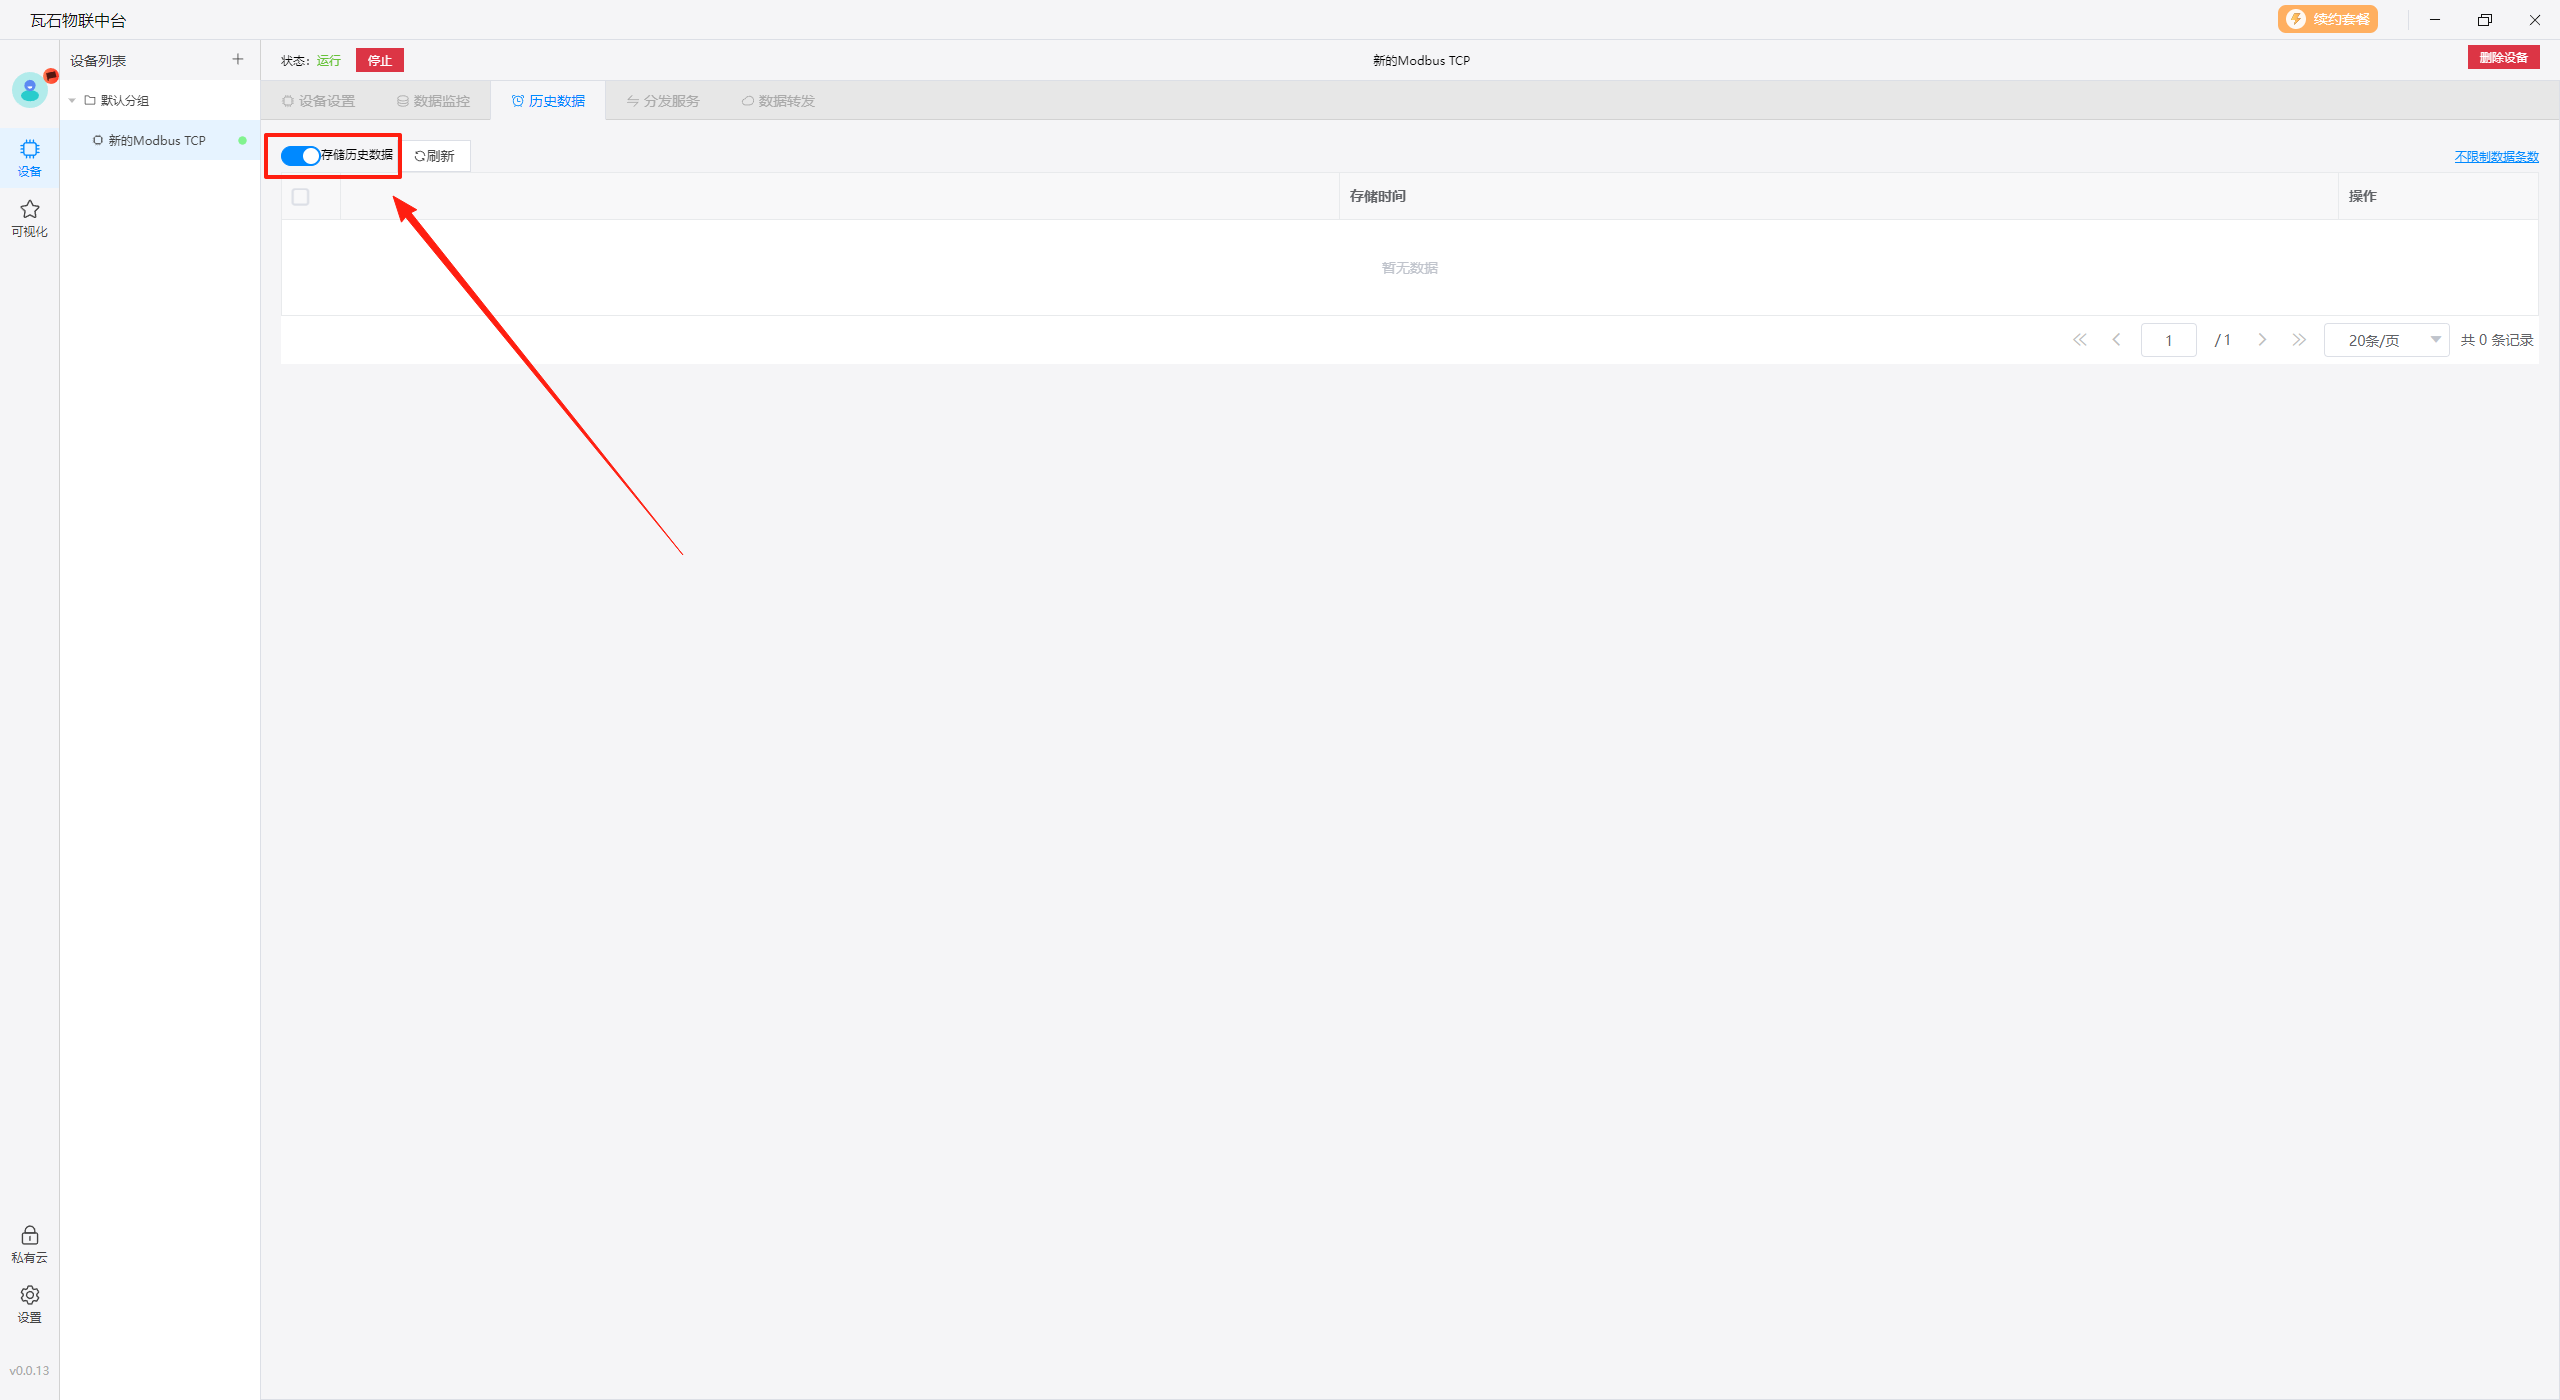Click the red 停止 button
The width and height of the screenshot is (2560, 1400).
pyautogui.click(x=380, y=61)
